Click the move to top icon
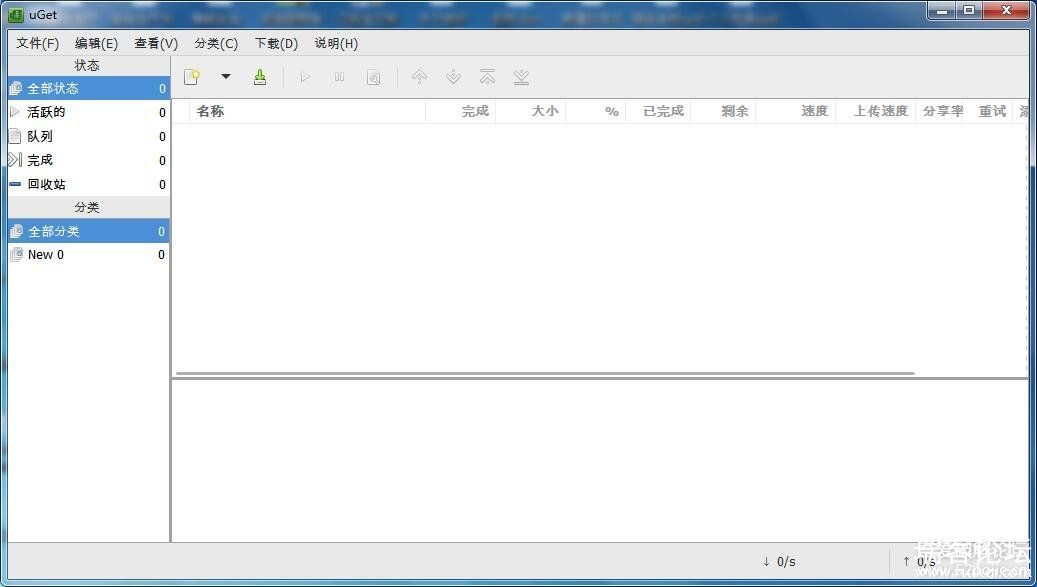Image resolution: width=1037 pixels, height=587 pixels. pos(487,77)
